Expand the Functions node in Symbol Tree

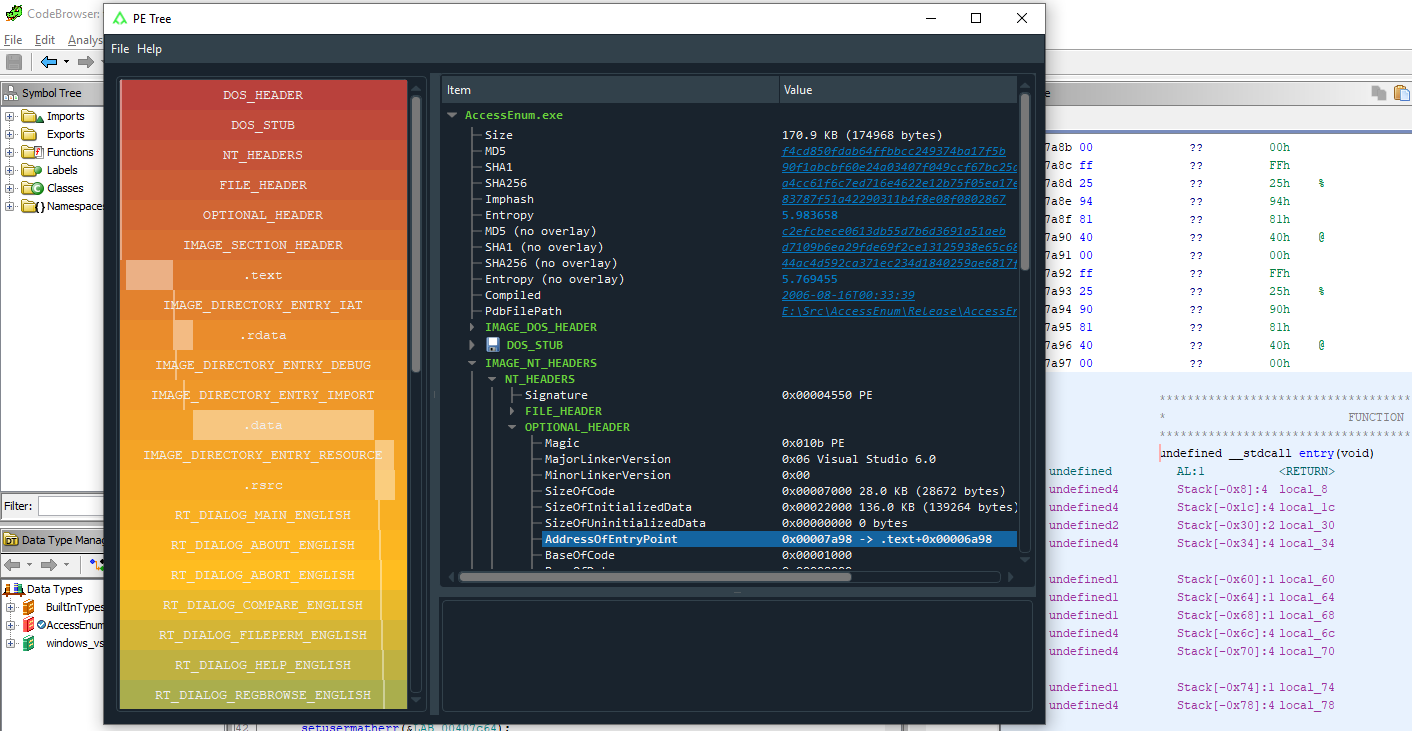click(10, 152)
